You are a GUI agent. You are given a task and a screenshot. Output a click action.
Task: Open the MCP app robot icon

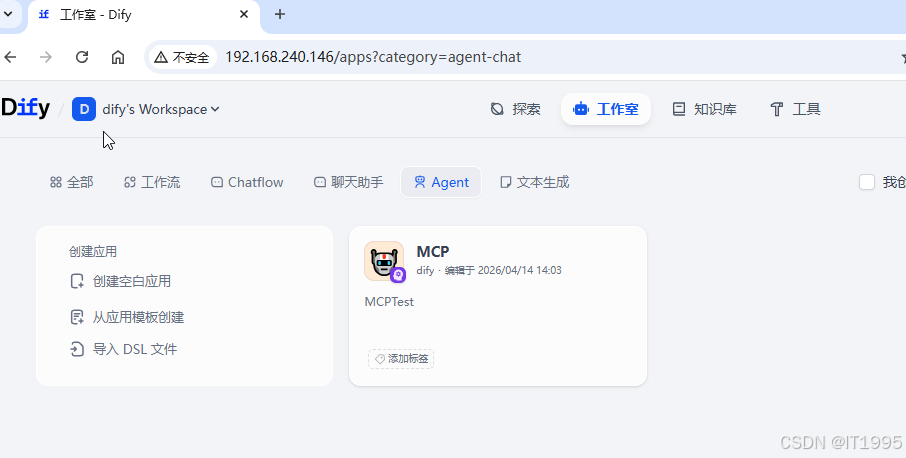tap(384, 261)
